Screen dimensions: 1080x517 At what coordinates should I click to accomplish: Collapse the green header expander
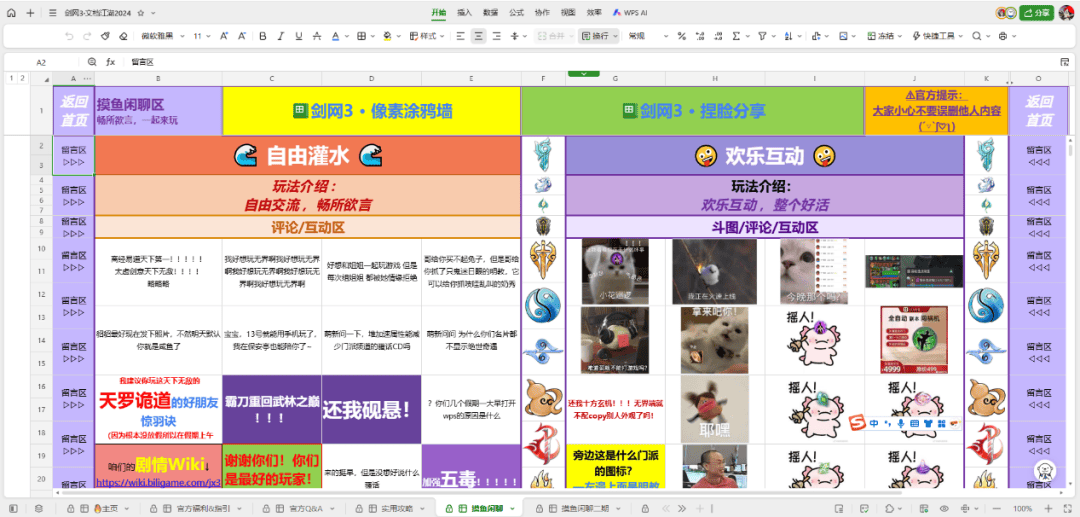coord(583,74)
